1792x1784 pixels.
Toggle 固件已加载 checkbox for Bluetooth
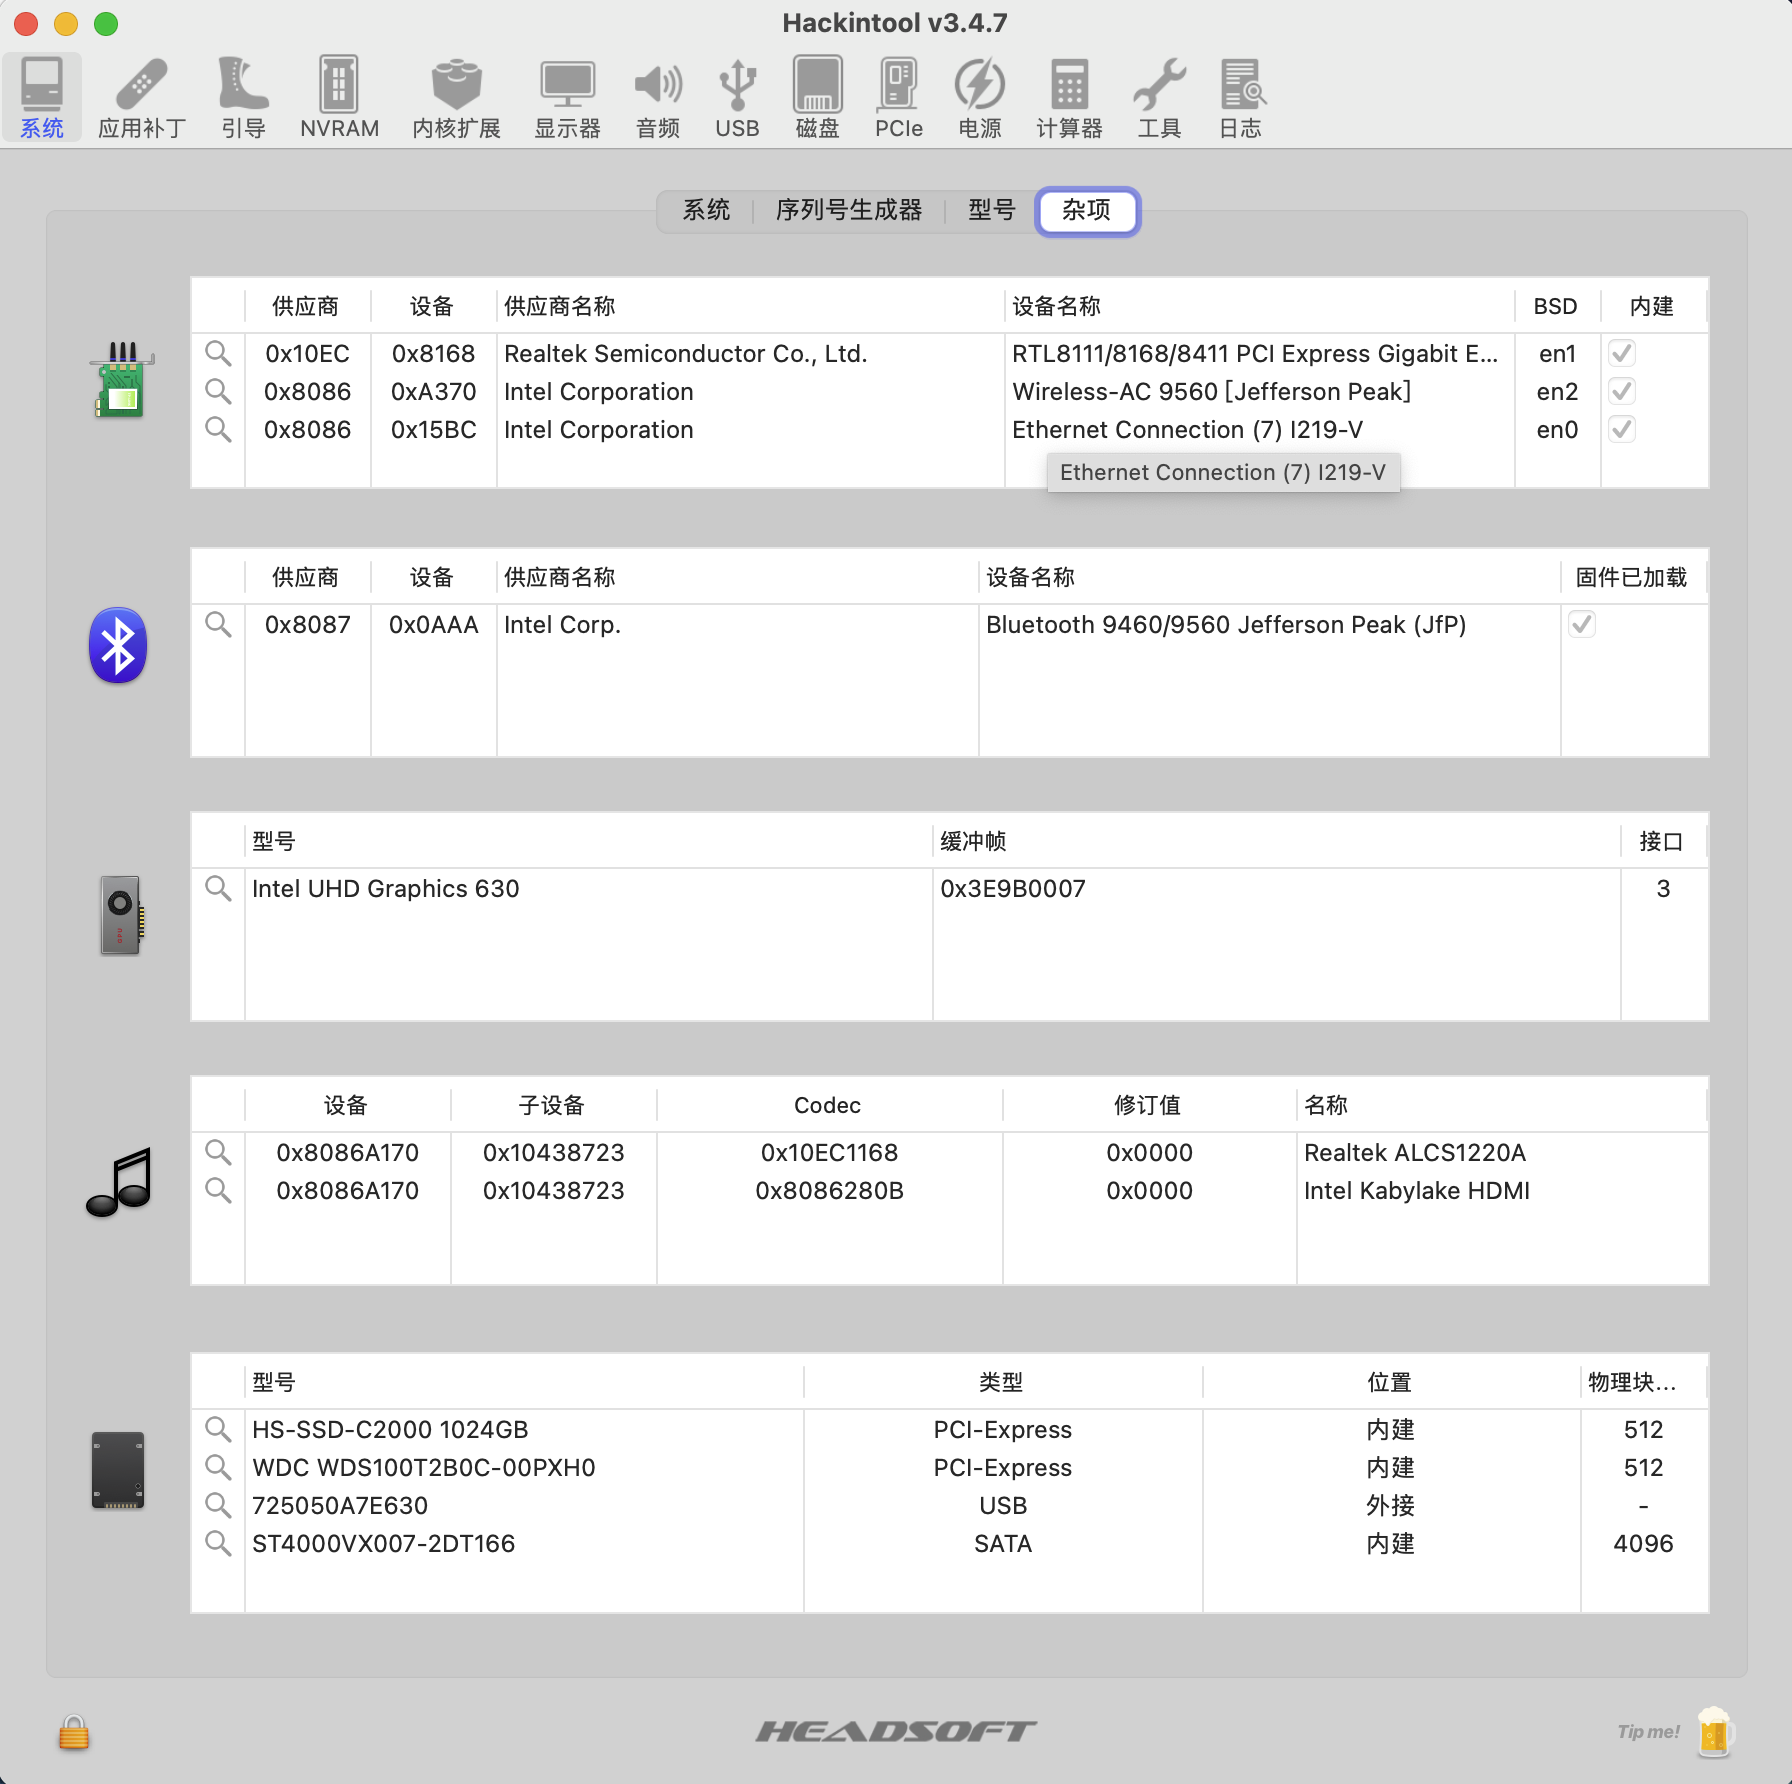coord(1582,624)
